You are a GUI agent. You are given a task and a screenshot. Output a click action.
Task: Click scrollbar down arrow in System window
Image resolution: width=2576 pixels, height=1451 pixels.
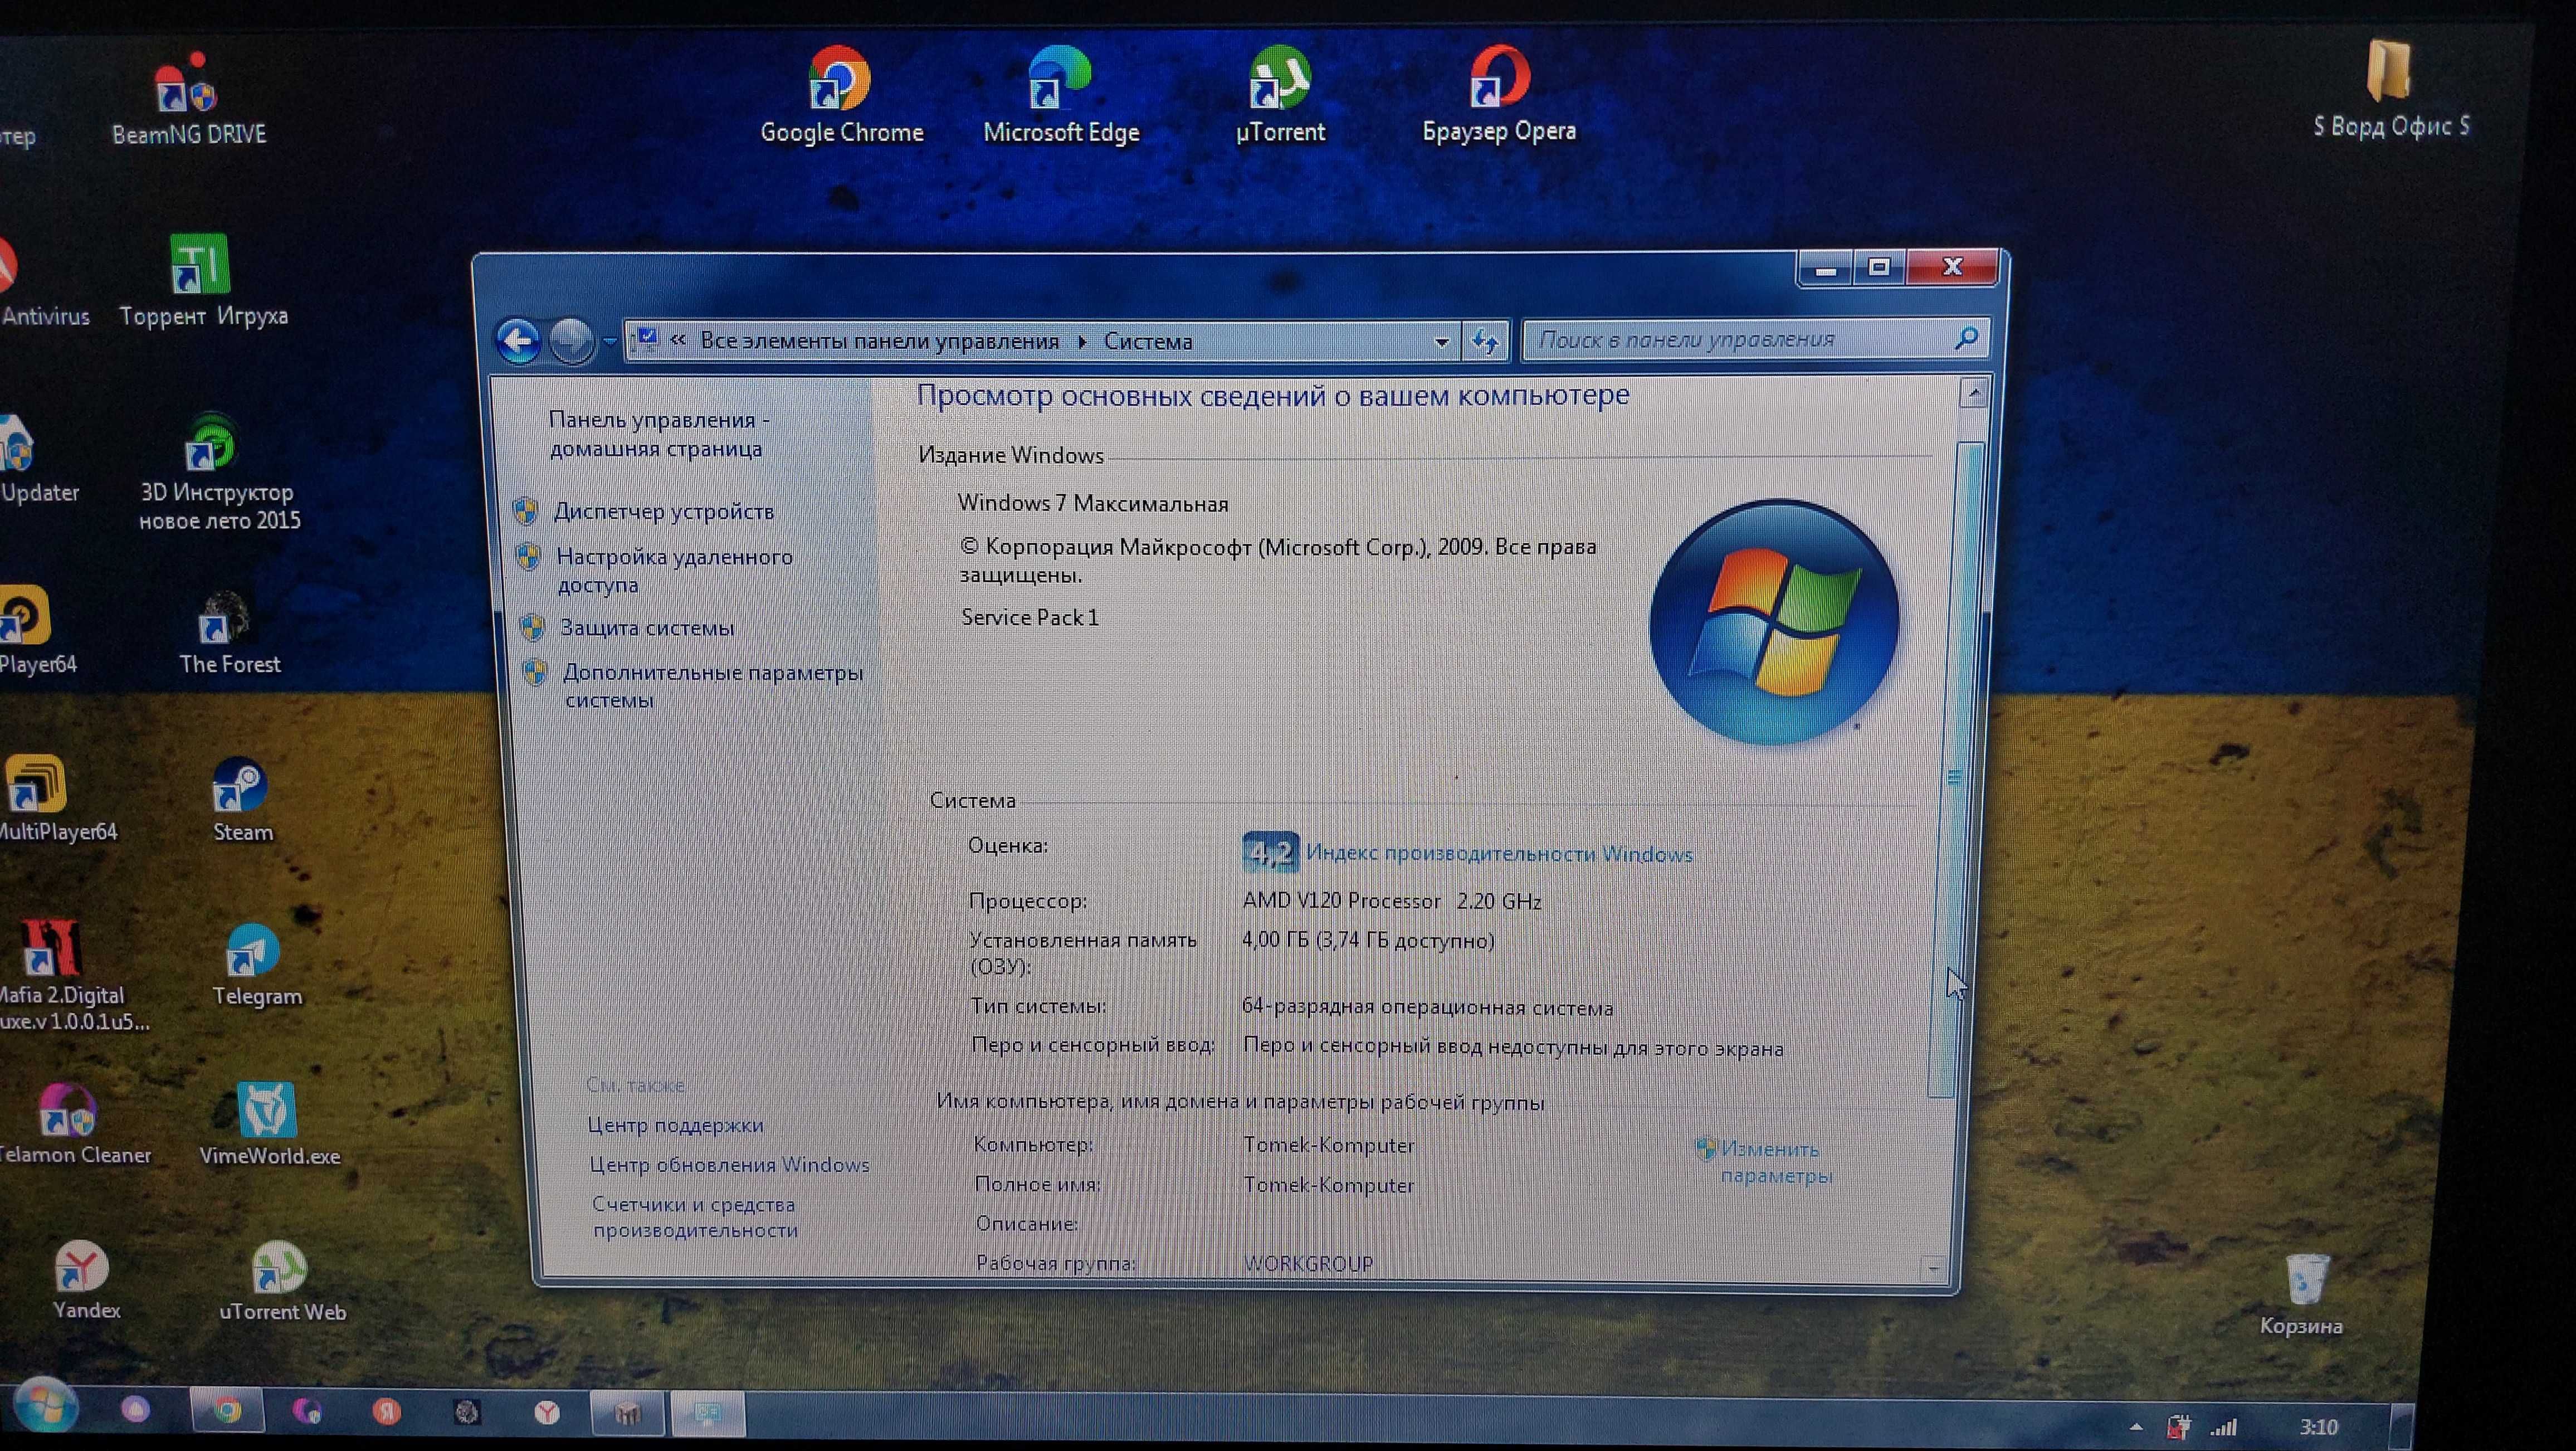[1933, 1269]
